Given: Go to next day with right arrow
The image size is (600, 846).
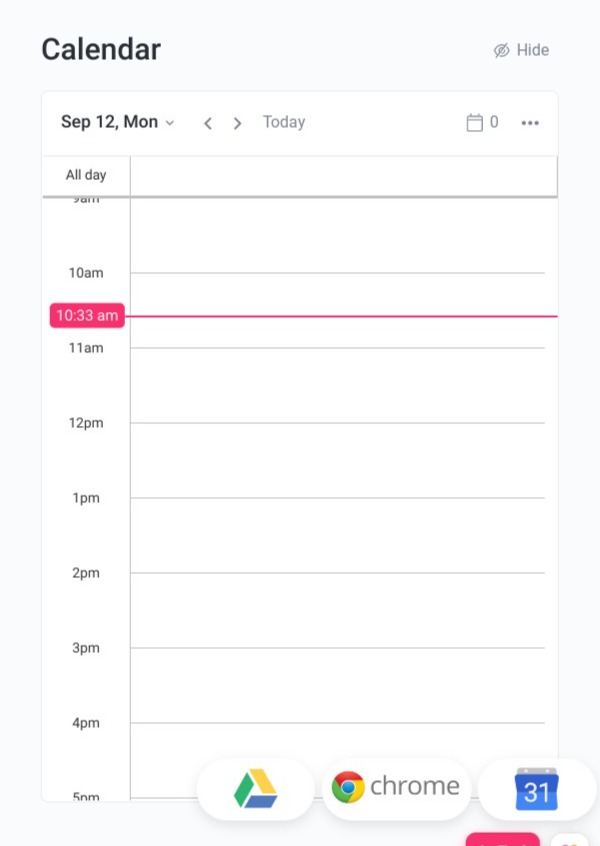Looking at the screenshot, I should click(237, 123).
